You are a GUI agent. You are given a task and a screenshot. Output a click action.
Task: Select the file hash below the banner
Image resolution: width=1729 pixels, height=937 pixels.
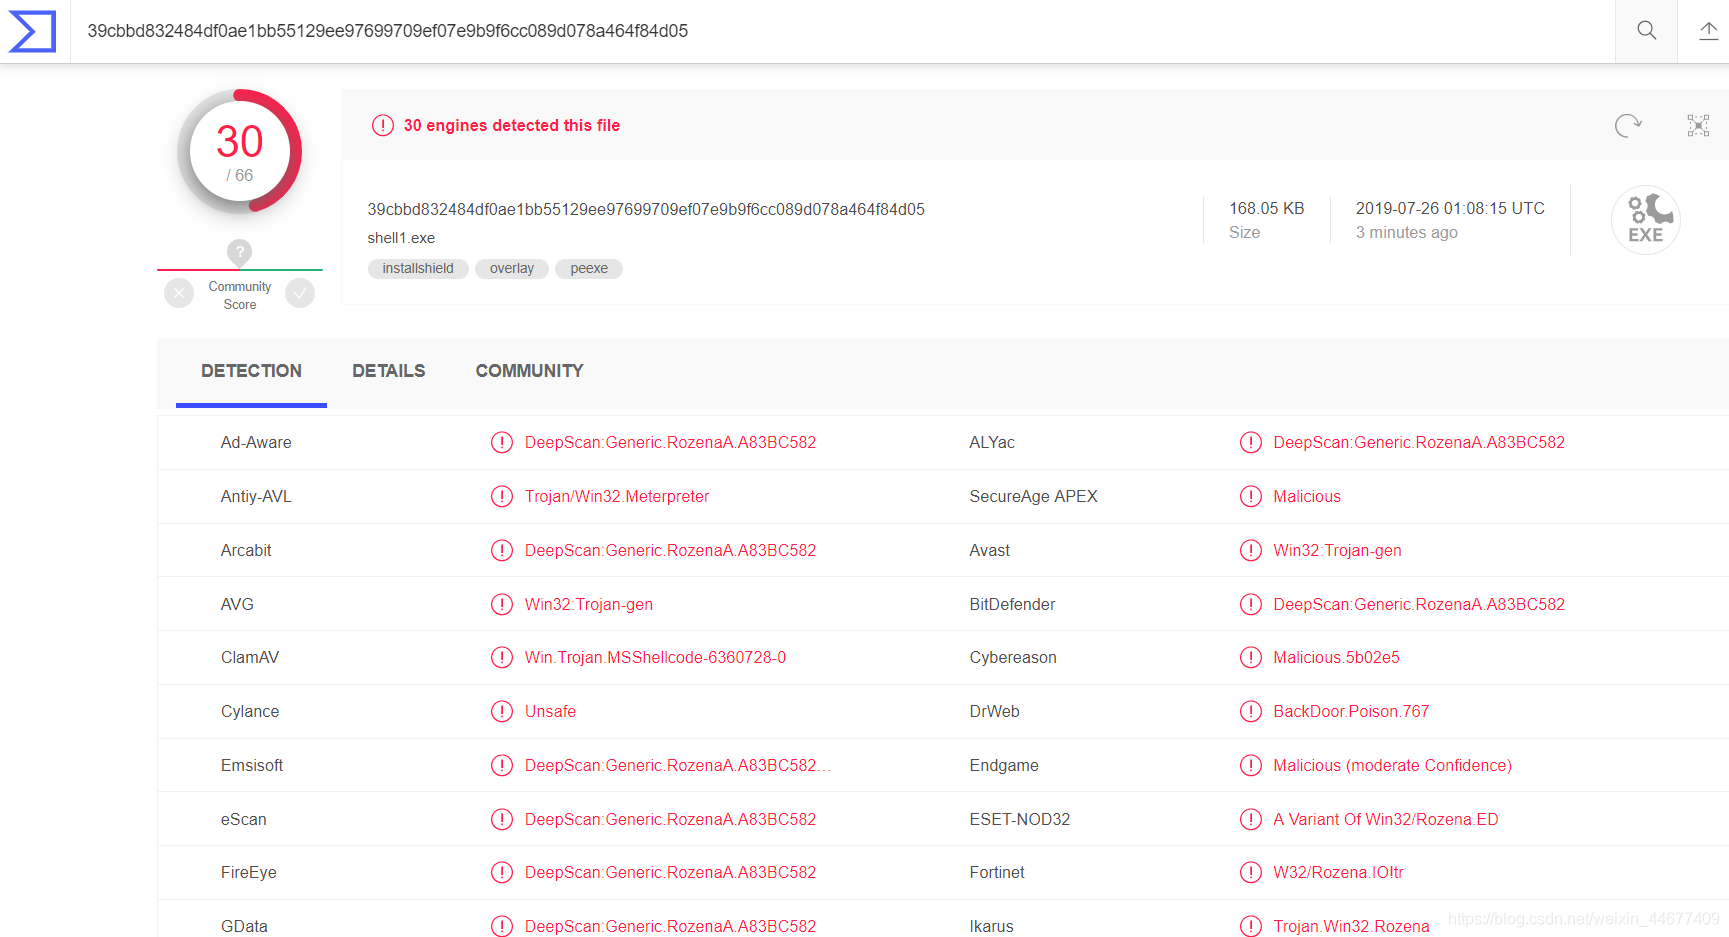click(646, 210)
